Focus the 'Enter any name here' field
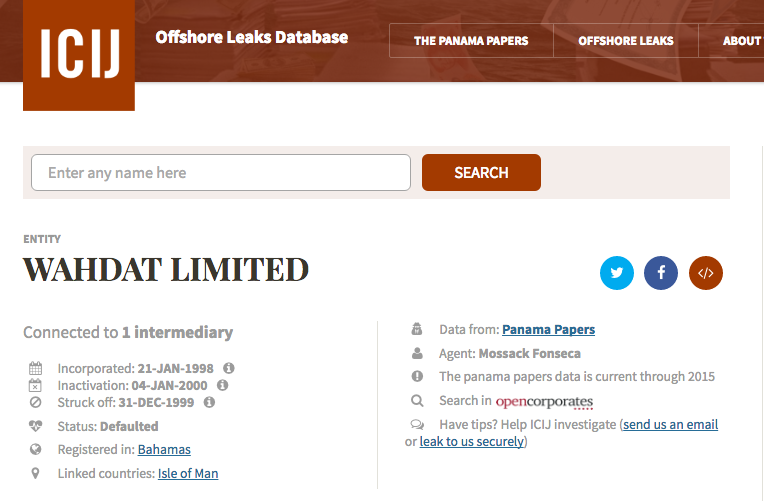The height and width of the screenshot is (501, 764). point(221,173)
